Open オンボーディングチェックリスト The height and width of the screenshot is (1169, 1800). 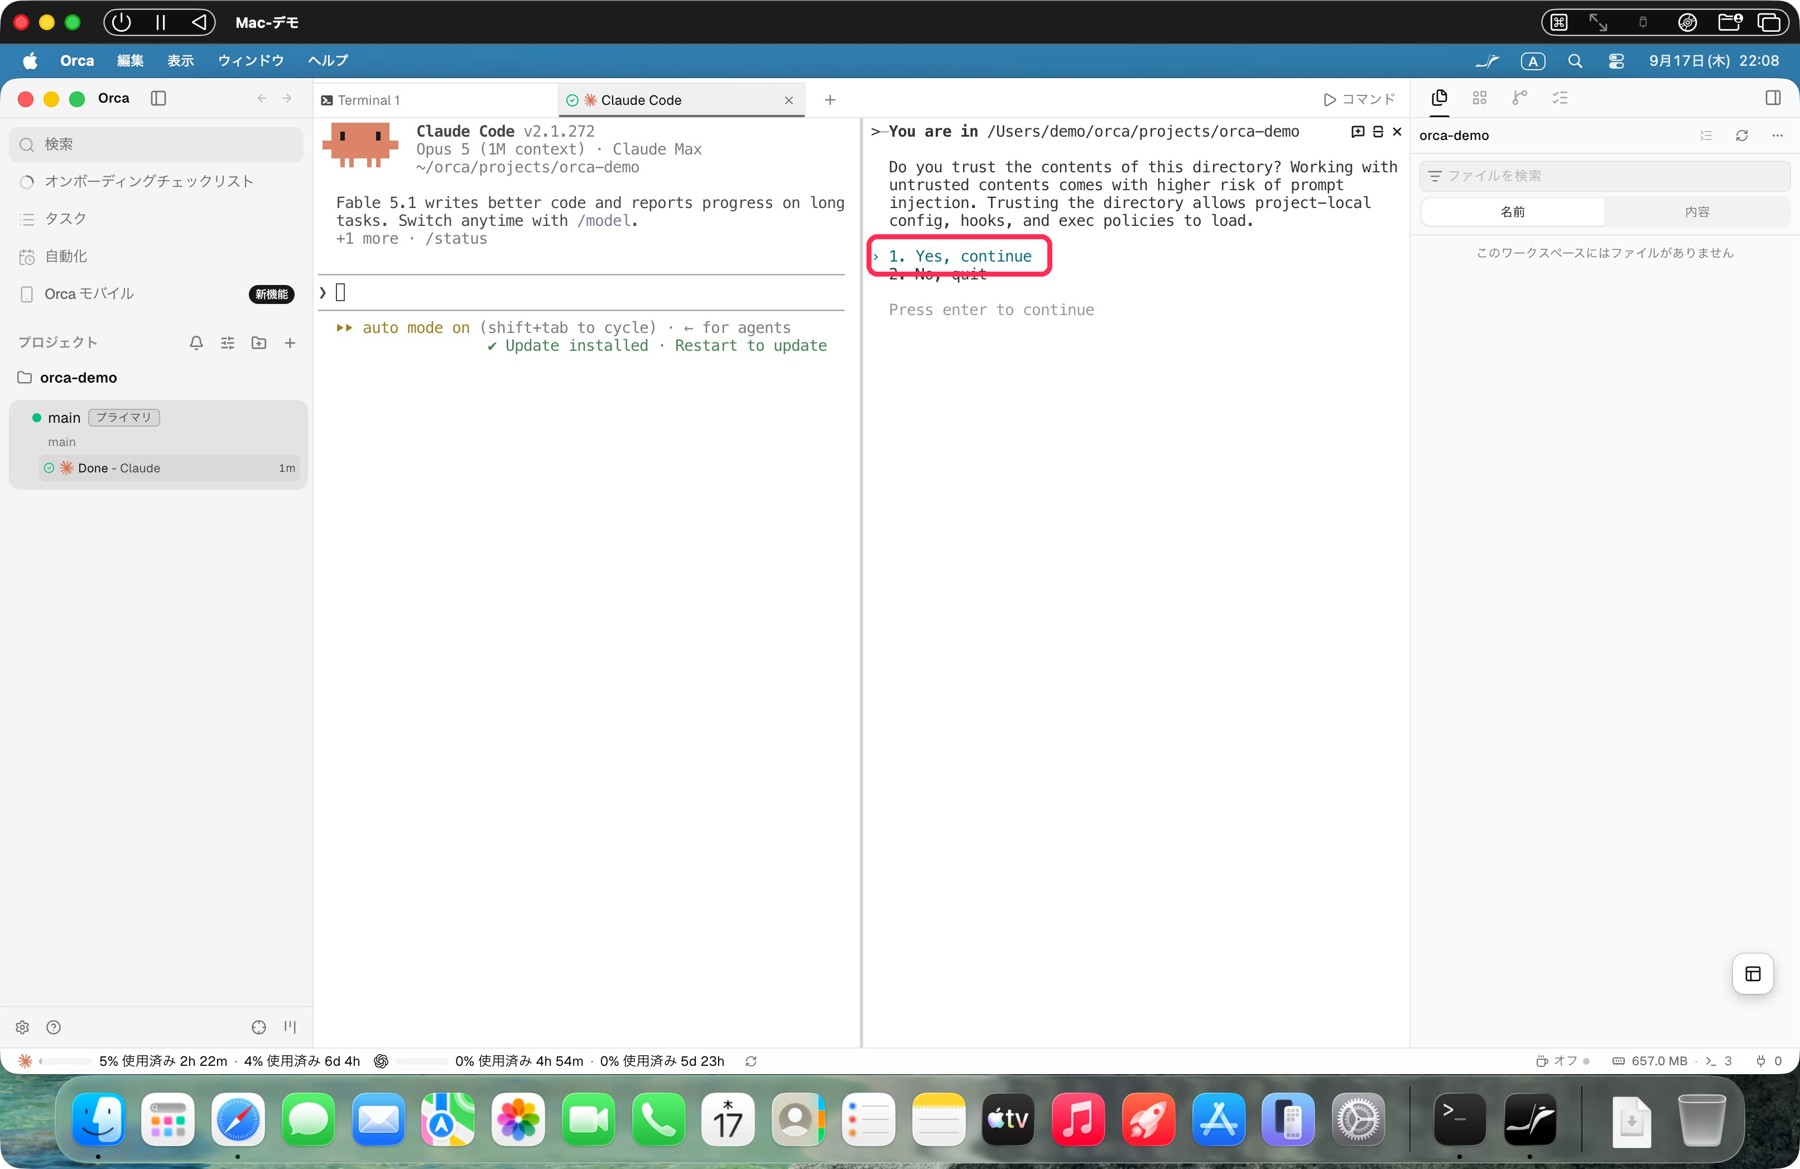click(156, 181)
